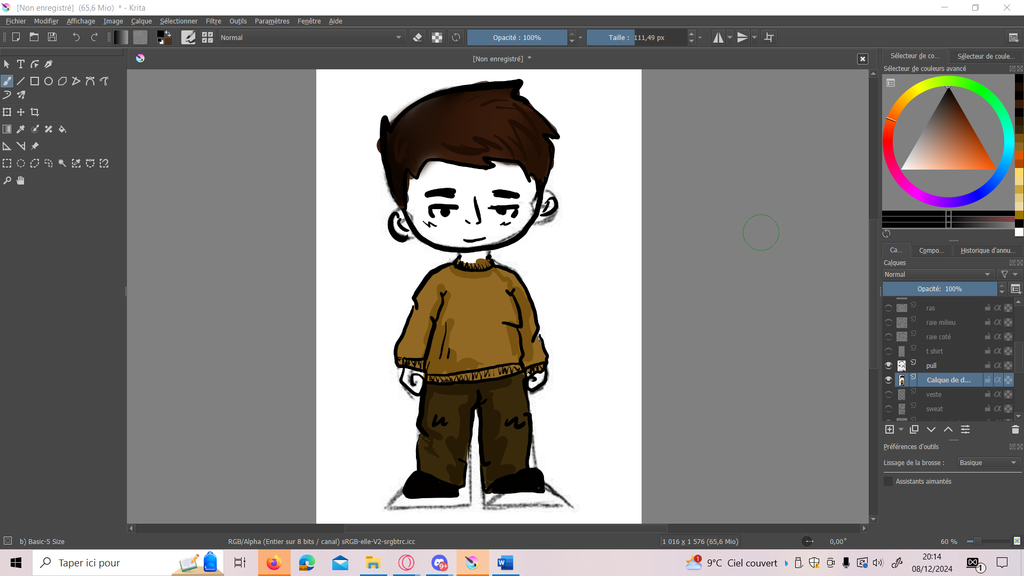Open the Calque menu

click(141, 21)
